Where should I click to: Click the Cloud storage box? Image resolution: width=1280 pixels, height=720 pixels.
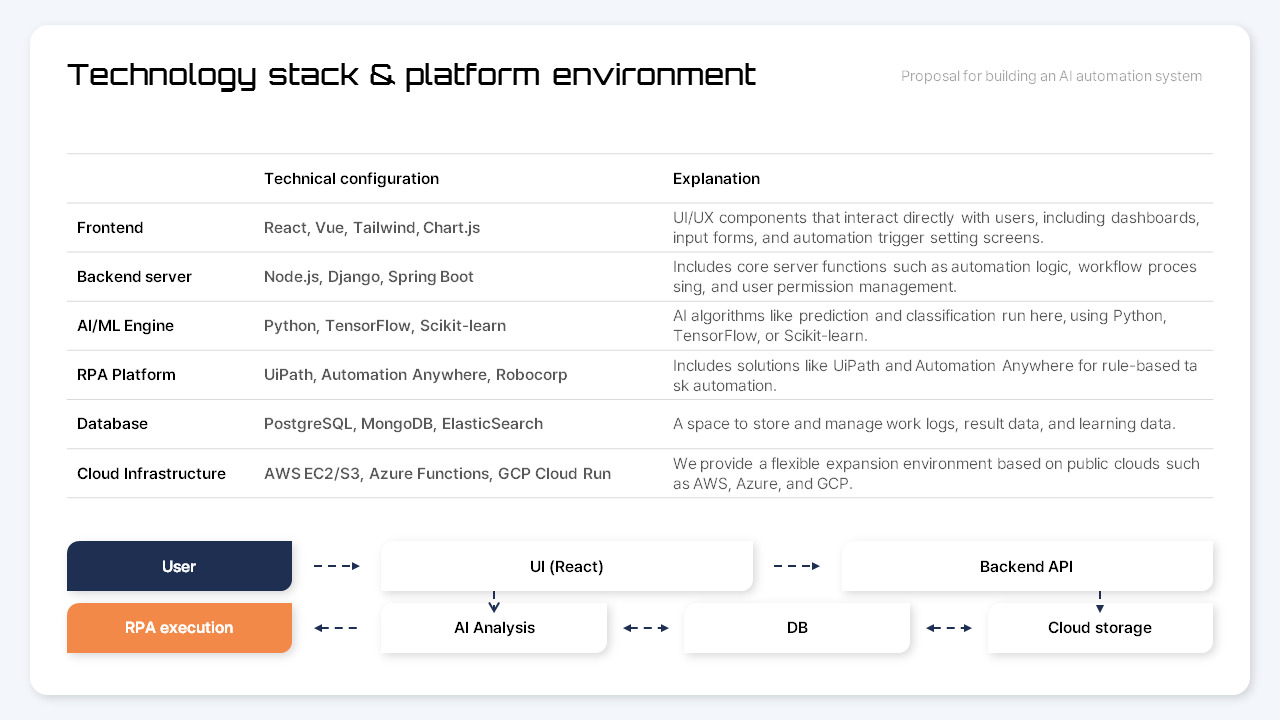1100,628
